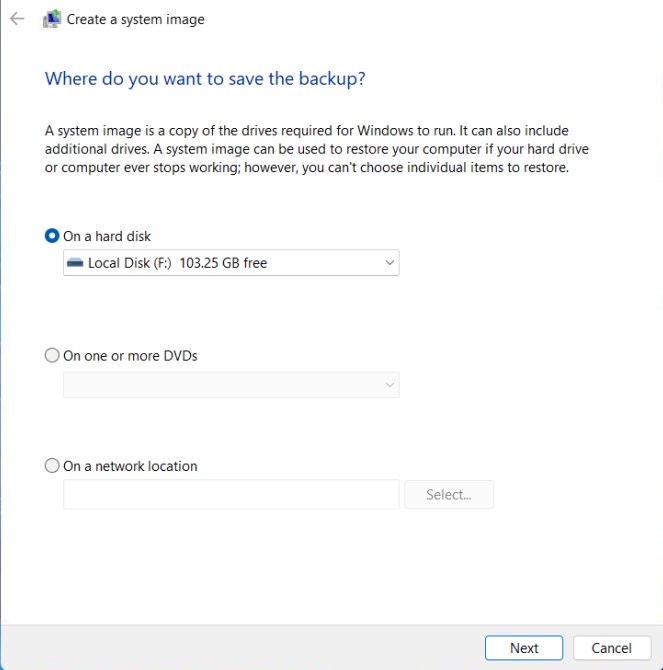
Task: Click the Create a system image title
Action: pos(135,19)
